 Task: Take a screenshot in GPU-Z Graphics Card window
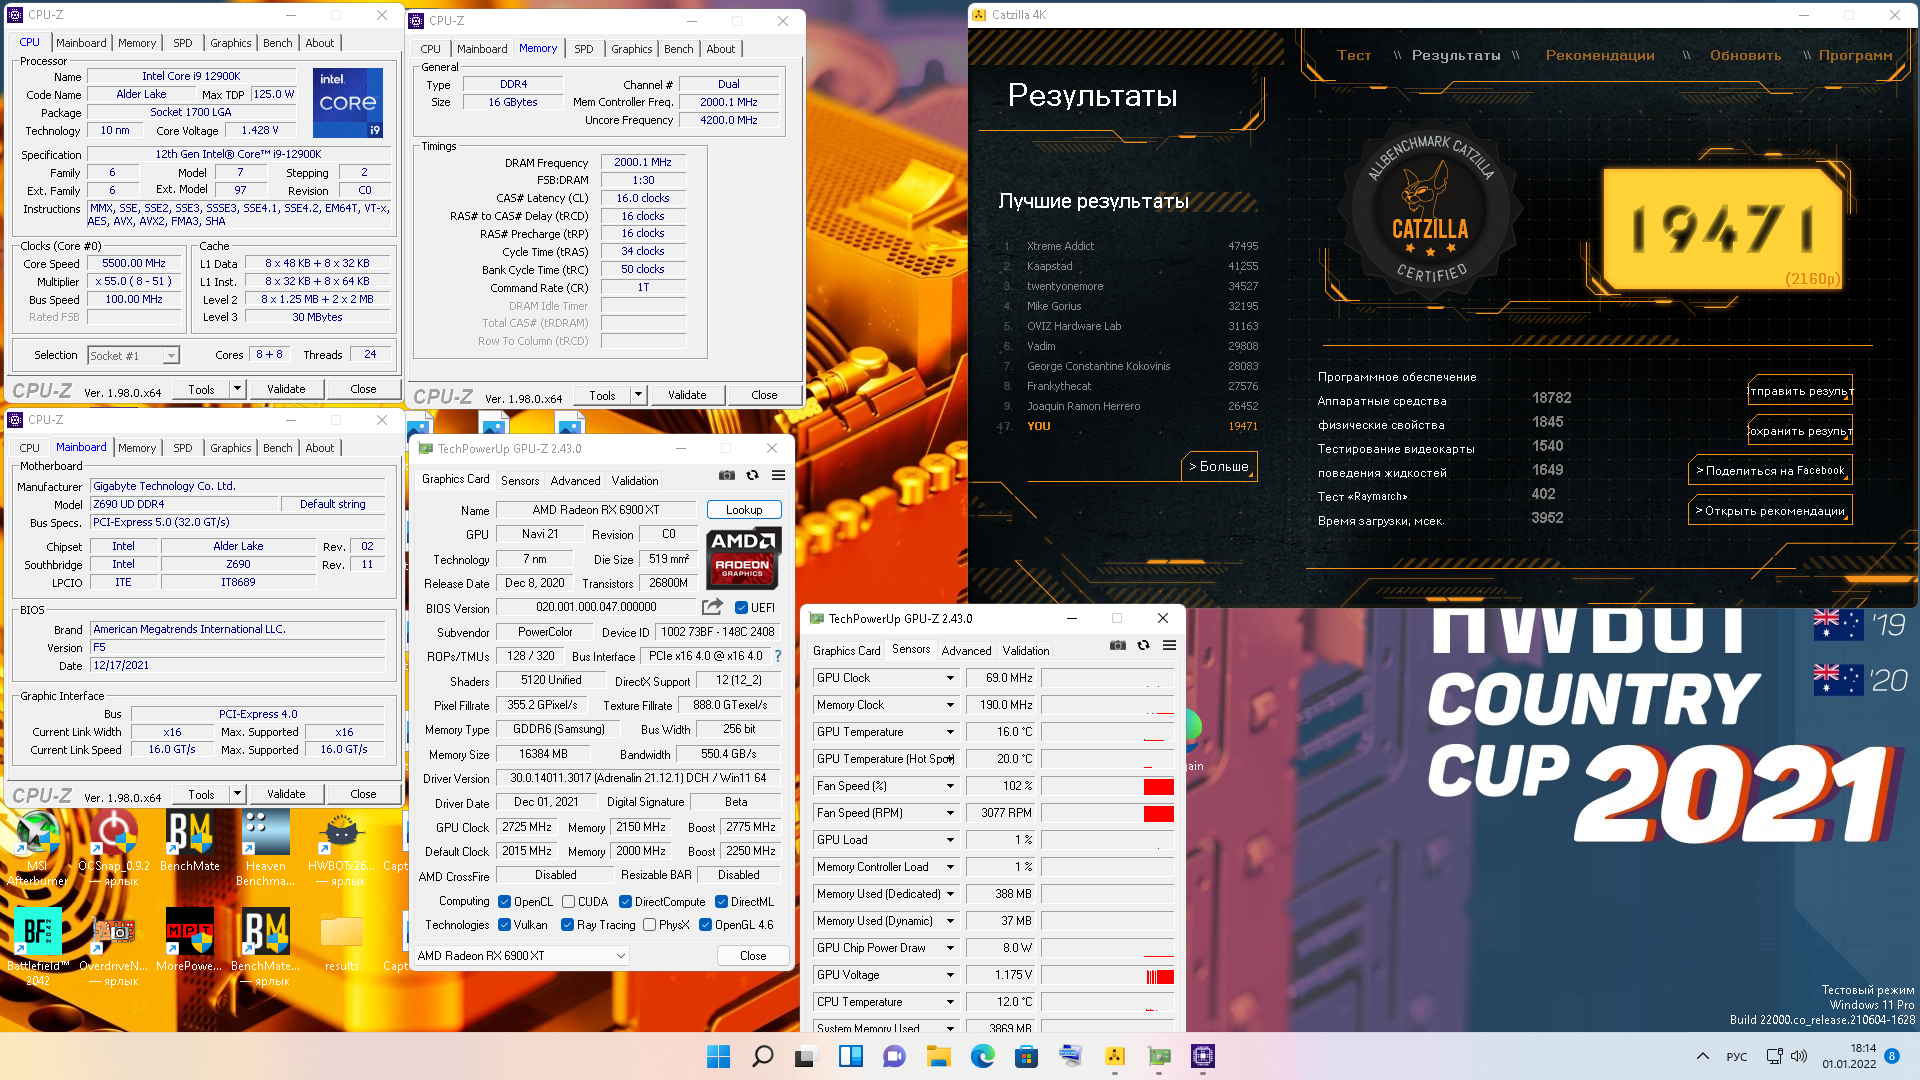tap(727, 476)
